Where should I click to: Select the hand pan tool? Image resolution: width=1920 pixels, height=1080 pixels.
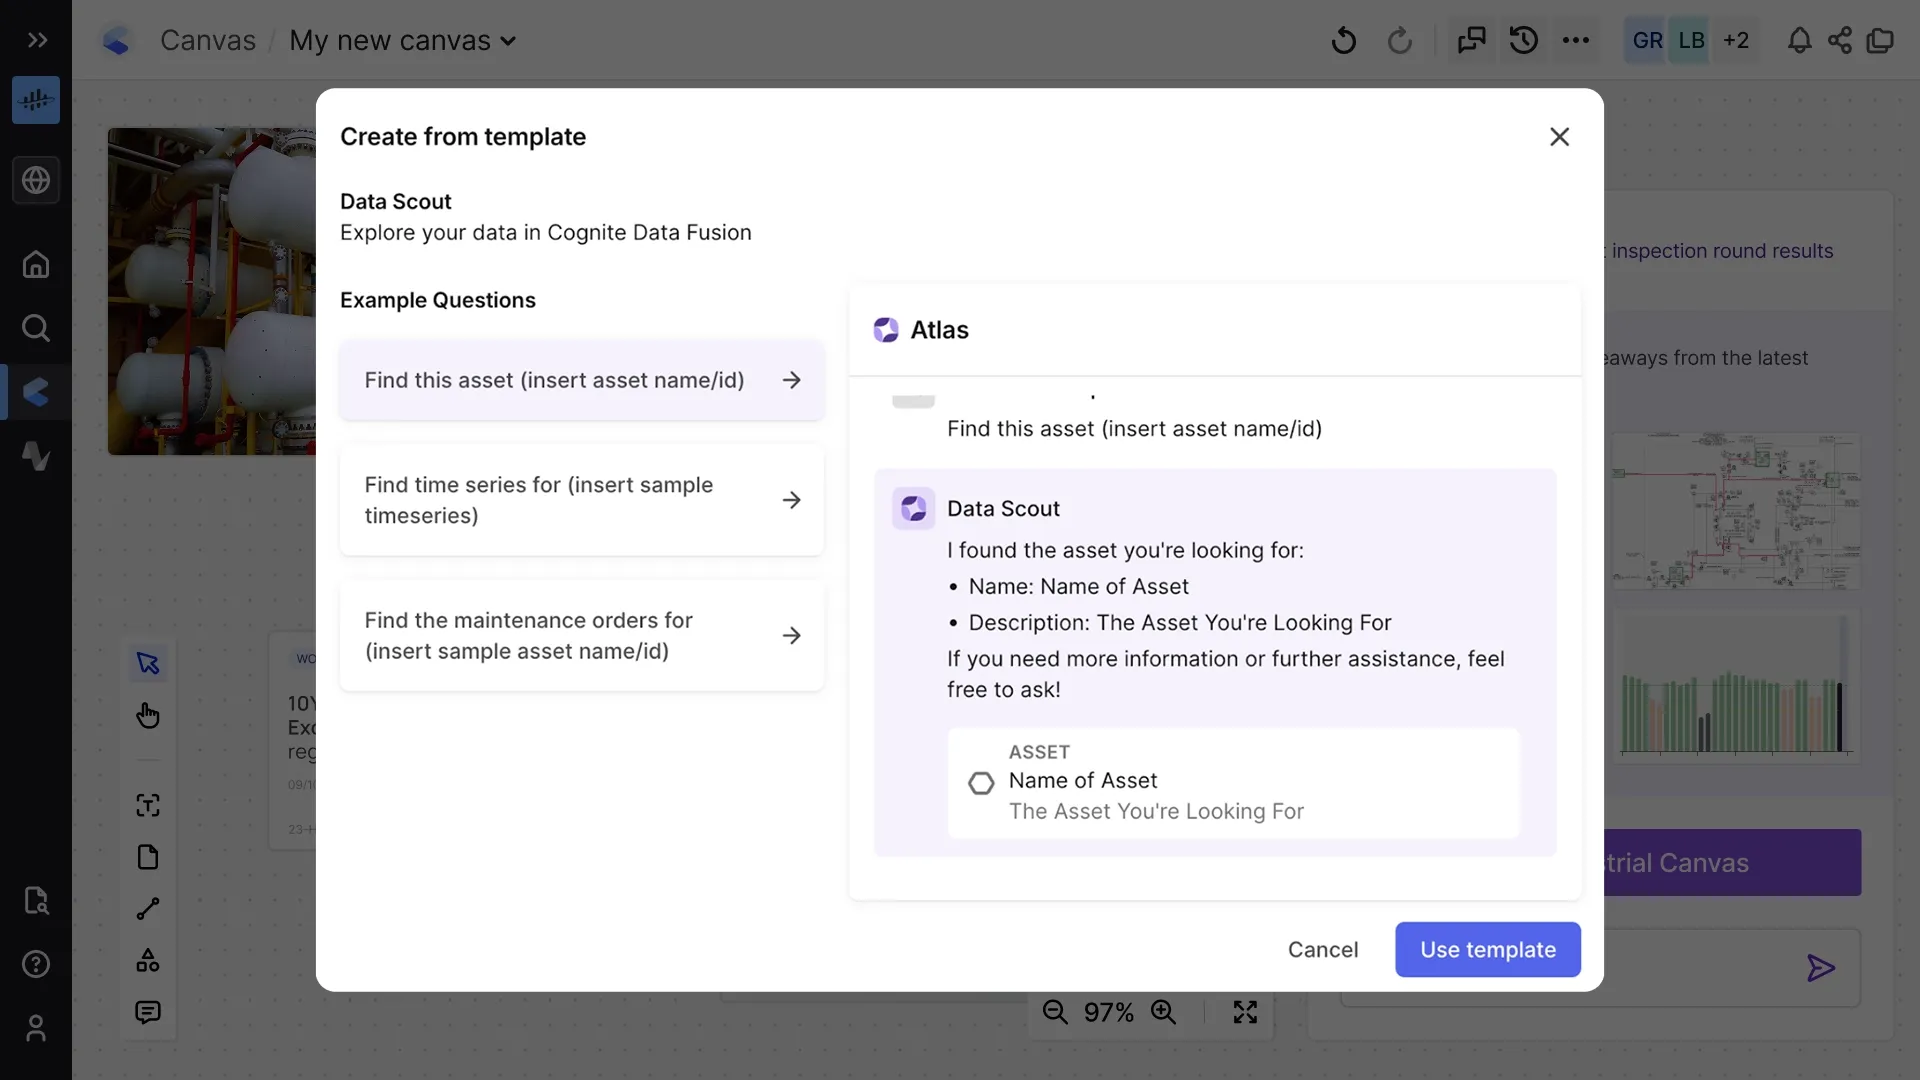pos(148,715)
